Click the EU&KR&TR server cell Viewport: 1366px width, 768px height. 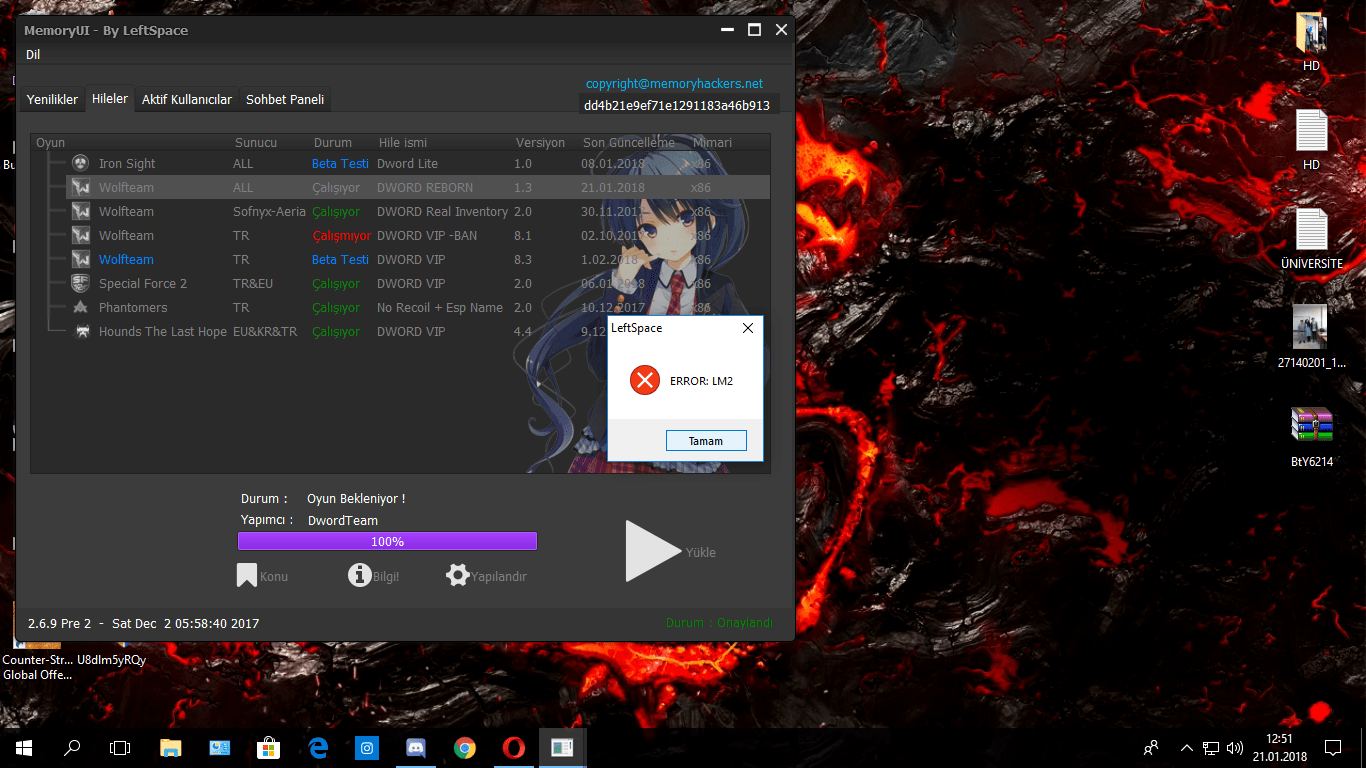(265, 331)
